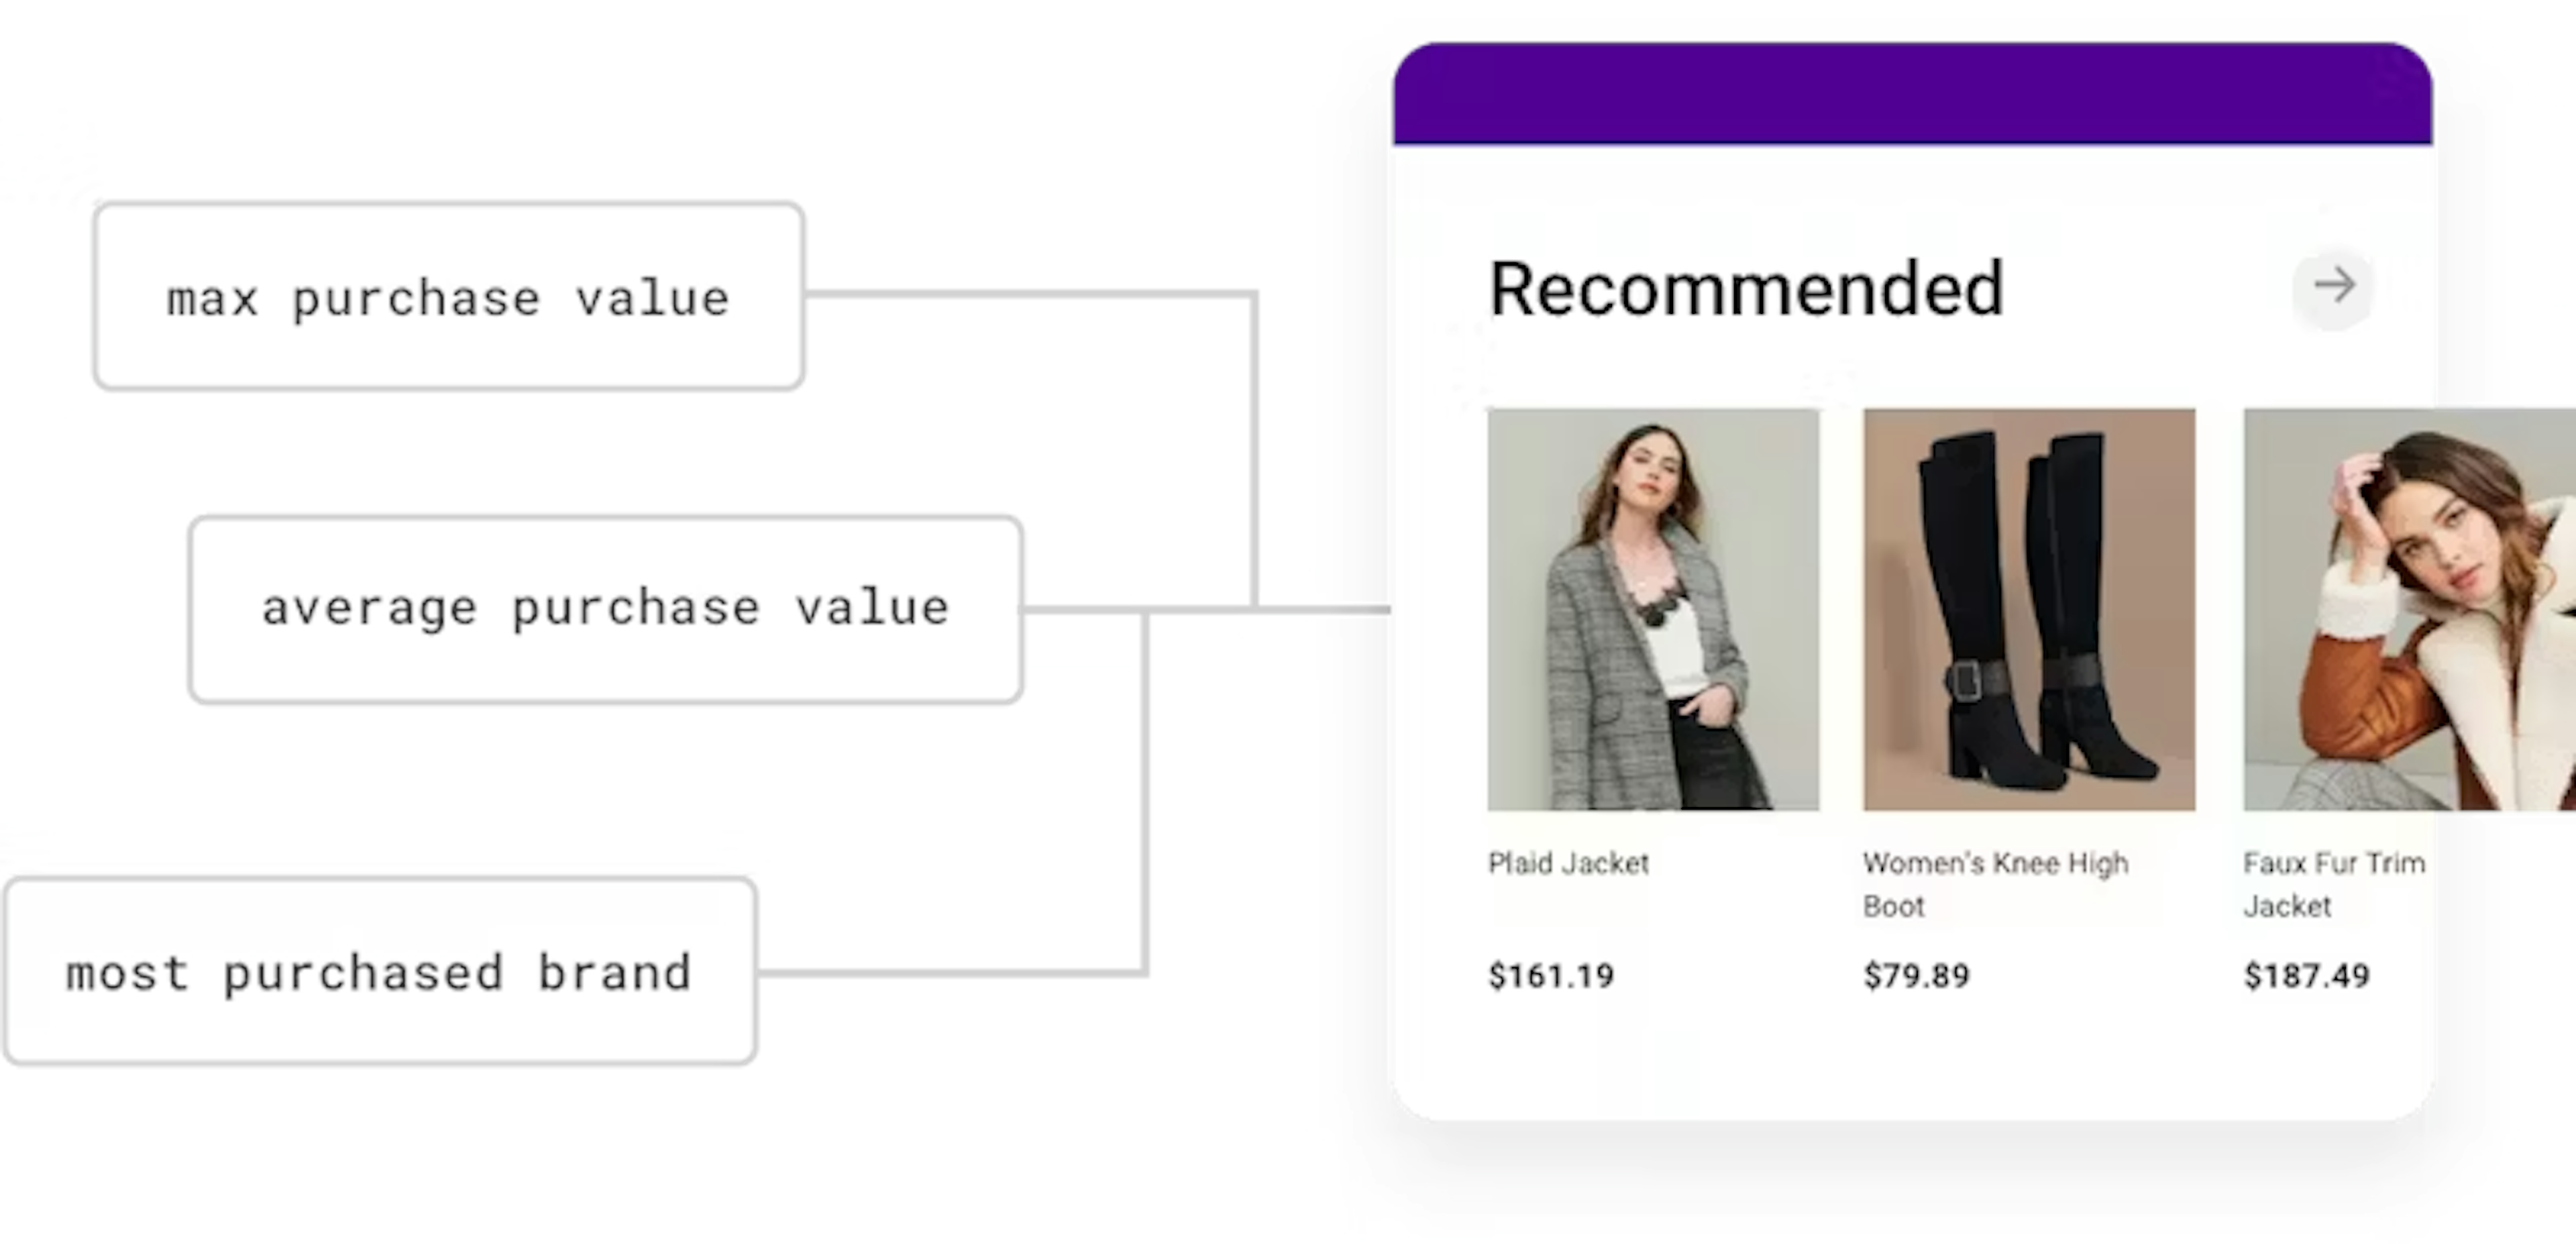Select the average purchase value box
Viewport: 2576px width, 1249px height.
click(x=605, y=609)
